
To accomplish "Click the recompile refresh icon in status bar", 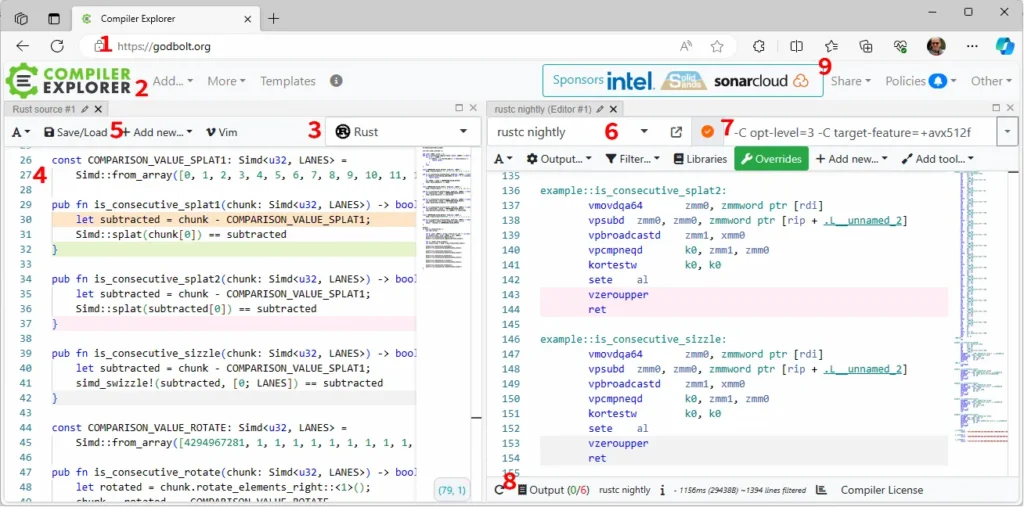I will coord(499,490).
